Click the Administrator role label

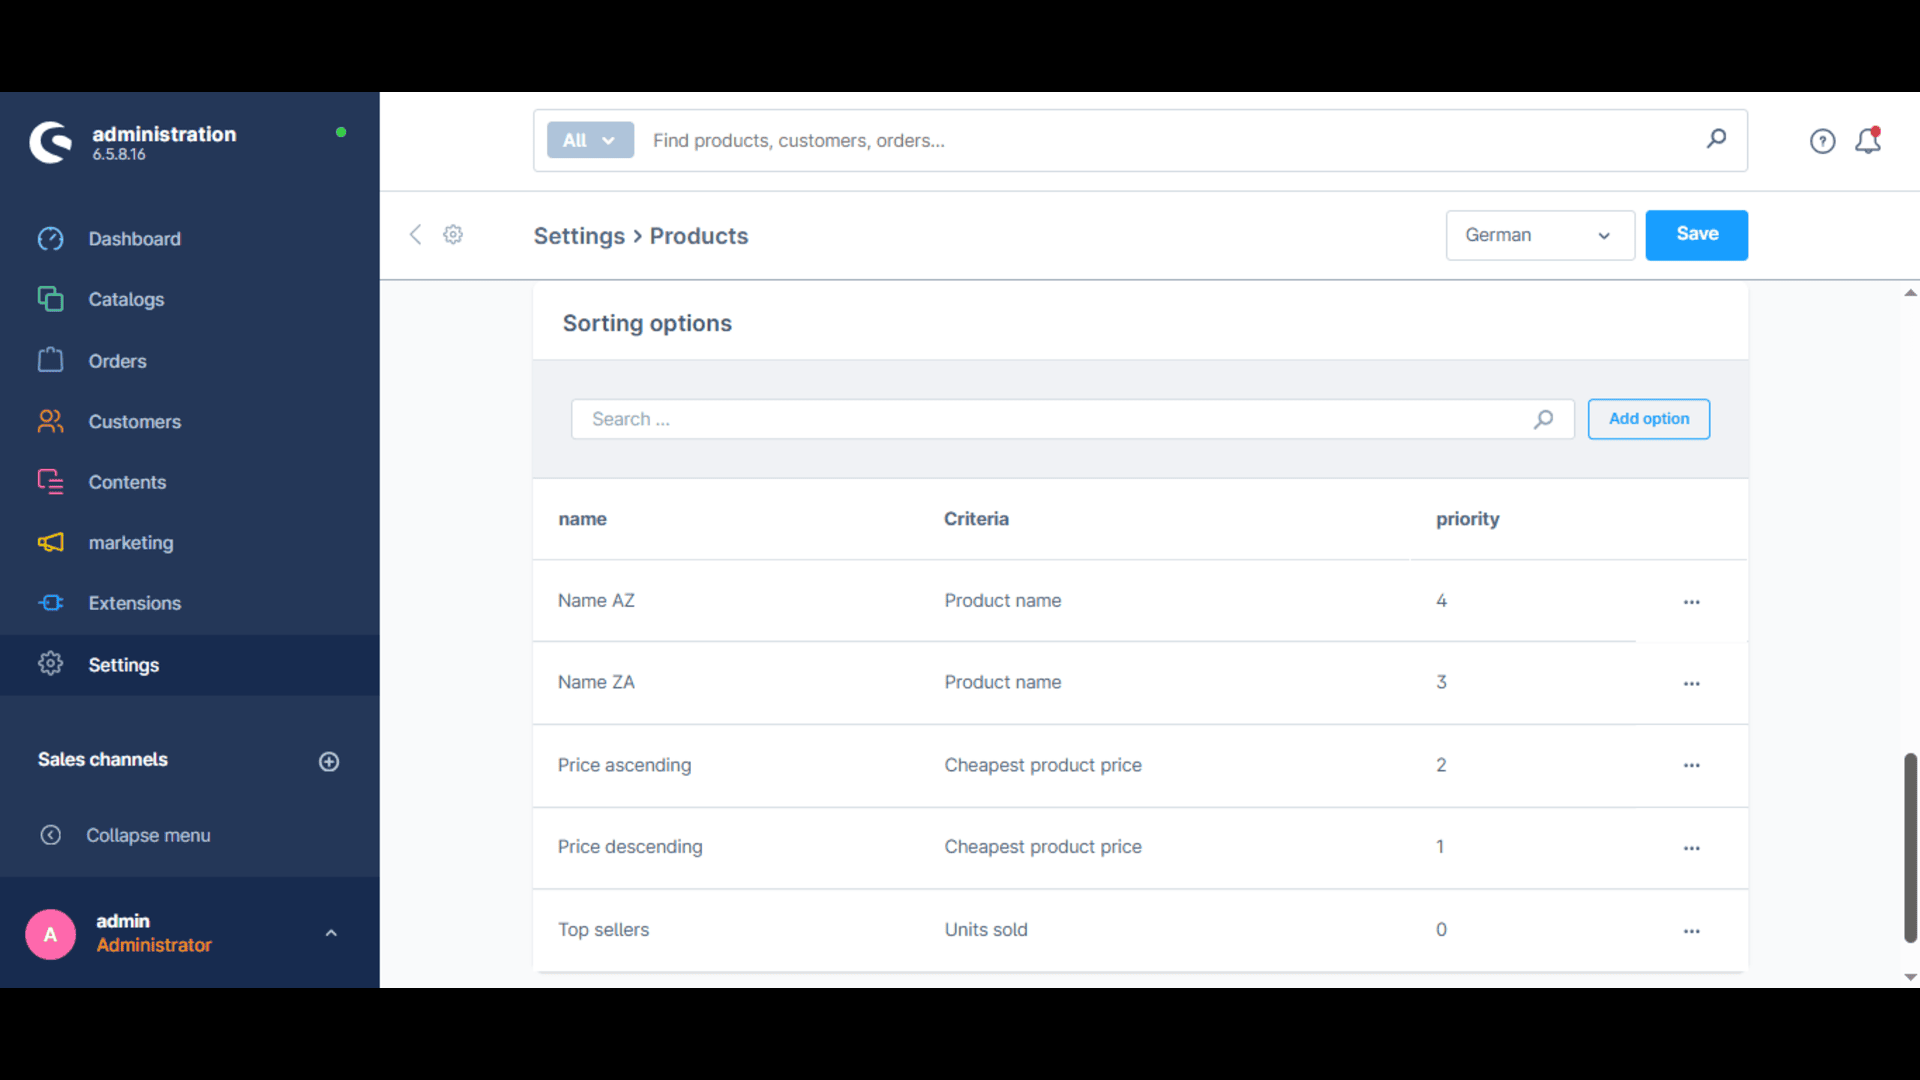pyautogui.click(x=154, y=945)
